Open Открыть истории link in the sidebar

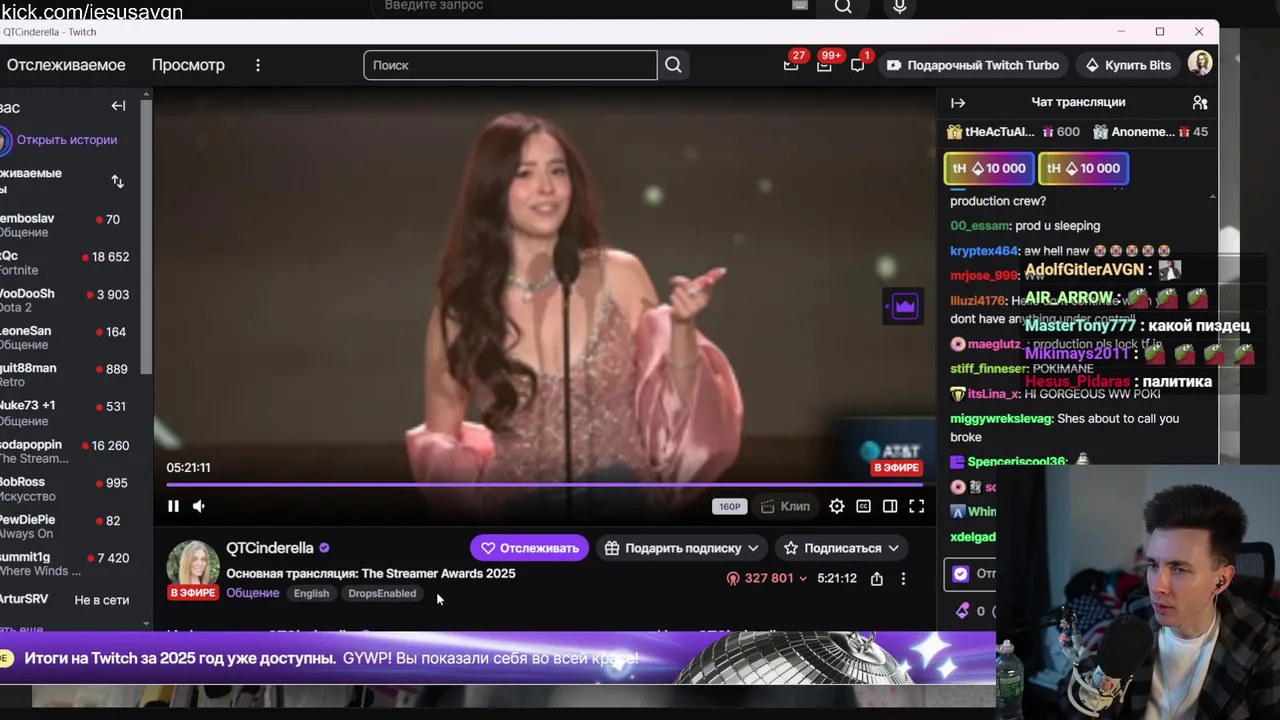pyautogui.click(x=66, y=140)
